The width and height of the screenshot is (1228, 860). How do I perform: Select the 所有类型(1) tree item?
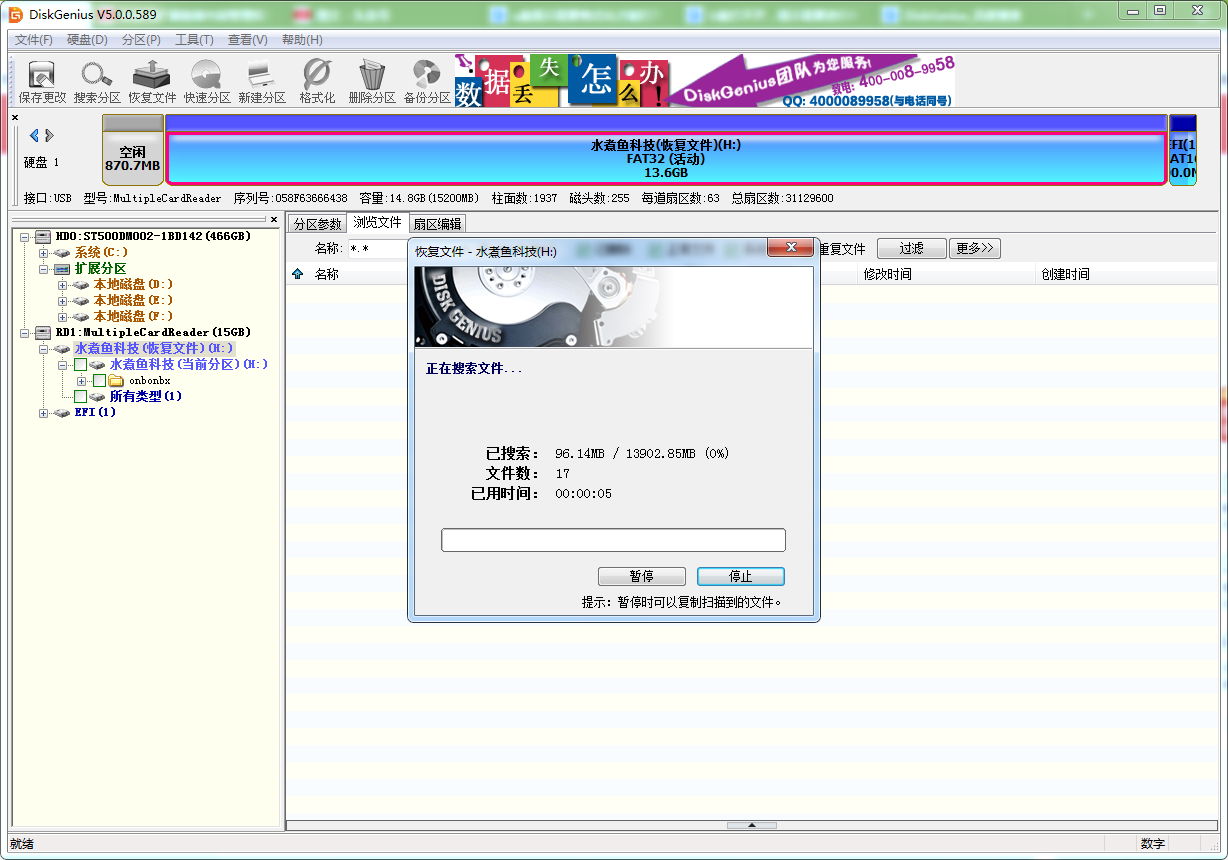pyautogui.click(x=146, y=396)
